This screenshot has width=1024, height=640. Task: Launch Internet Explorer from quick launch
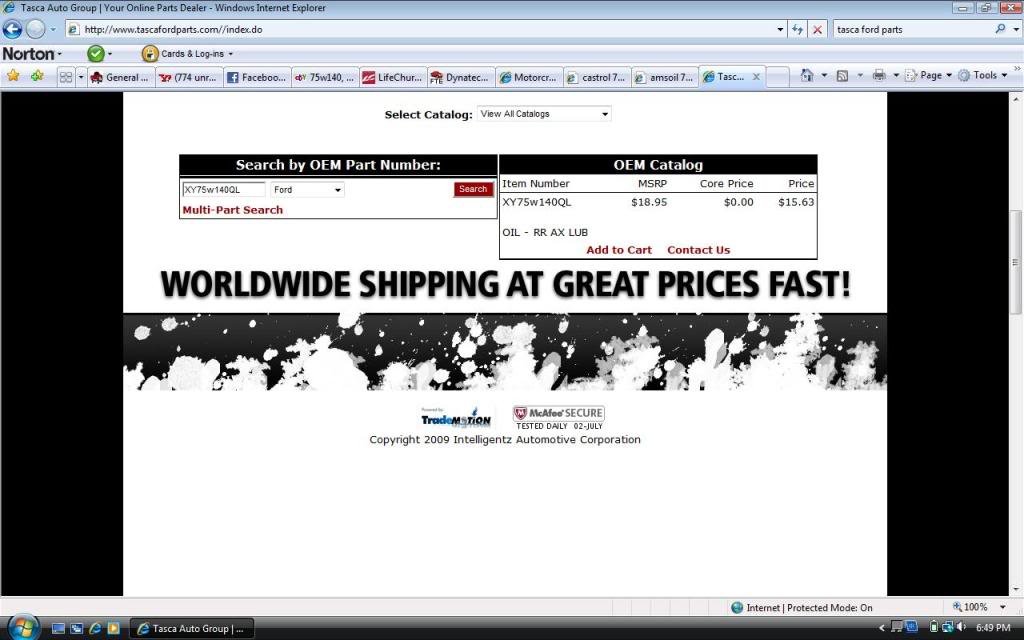coord(95,628)
